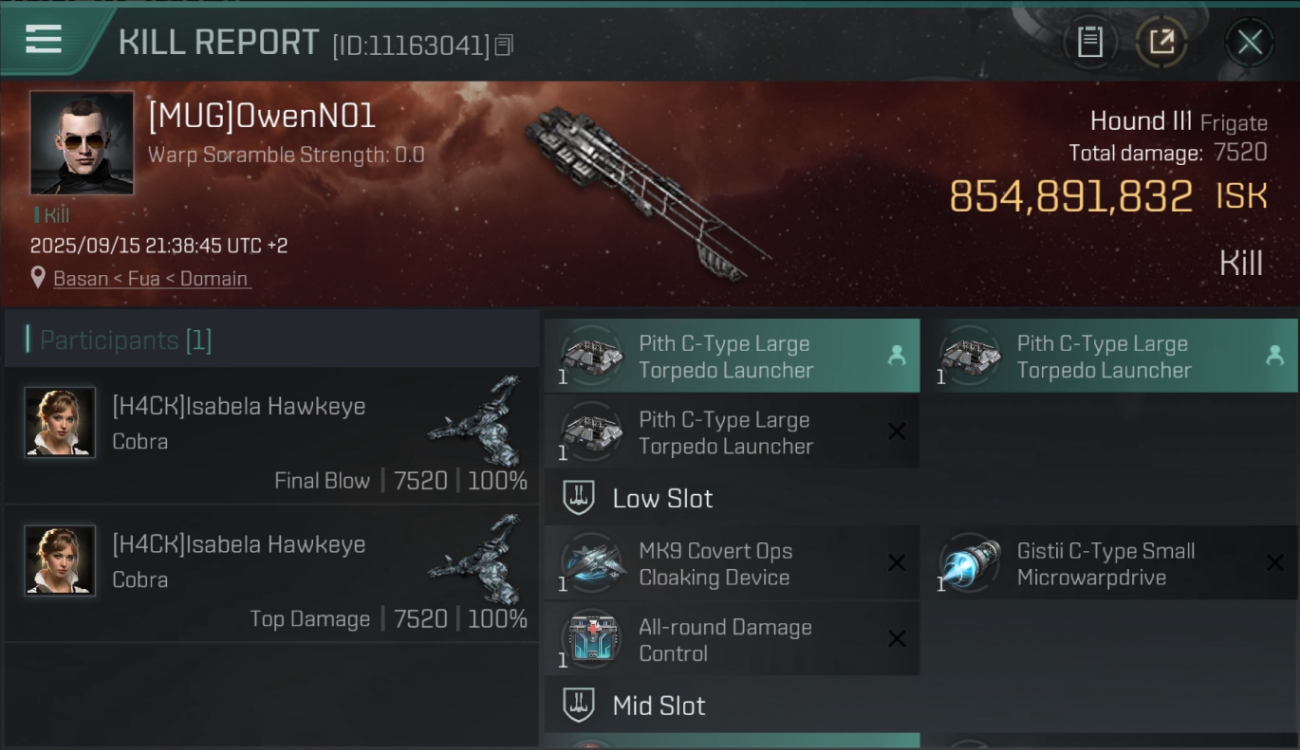Open Isabela Hawkeye Top Damage portrait
1300x750 pixels.
(x=60, y=560)
